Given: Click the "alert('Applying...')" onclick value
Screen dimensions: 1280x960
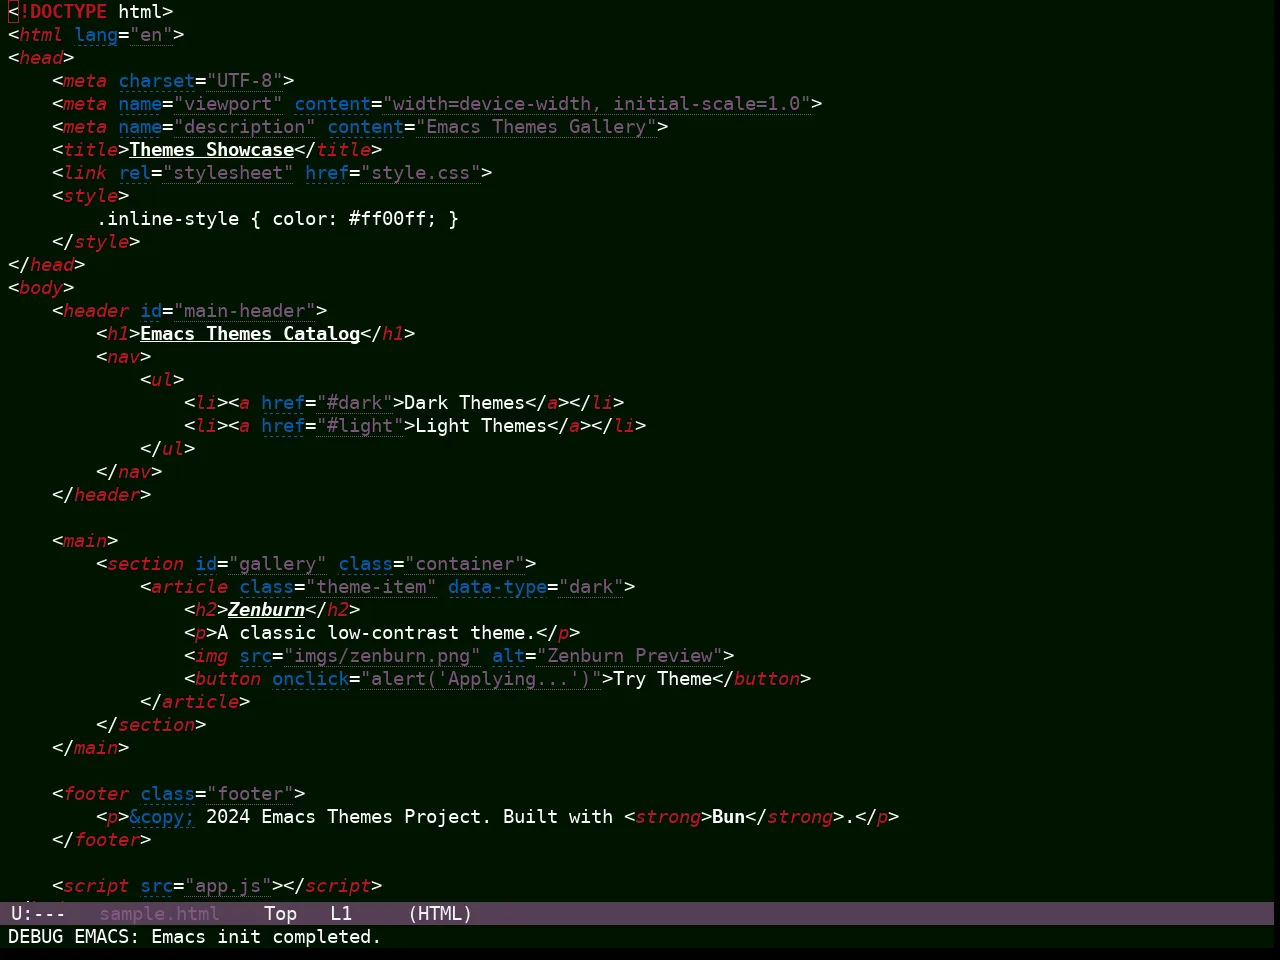Looking at the screenshot, I should tap(481, 679).
